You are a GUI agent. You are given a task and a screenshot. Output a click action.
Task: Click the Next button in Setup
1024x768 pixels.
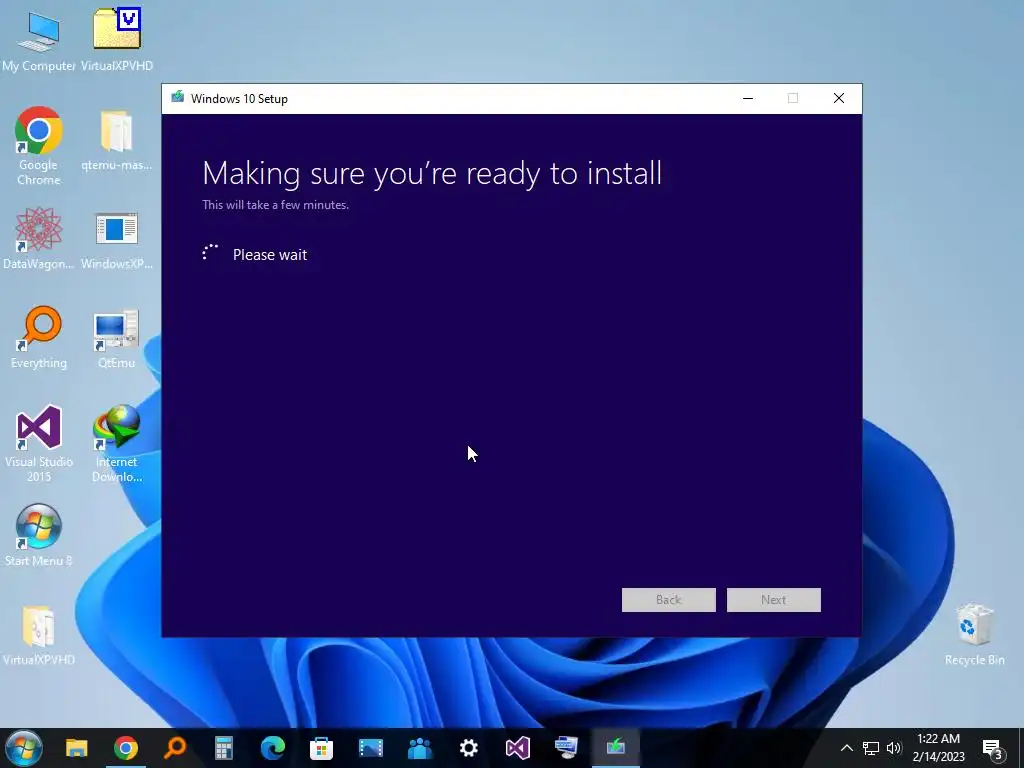tap(774, 600)
